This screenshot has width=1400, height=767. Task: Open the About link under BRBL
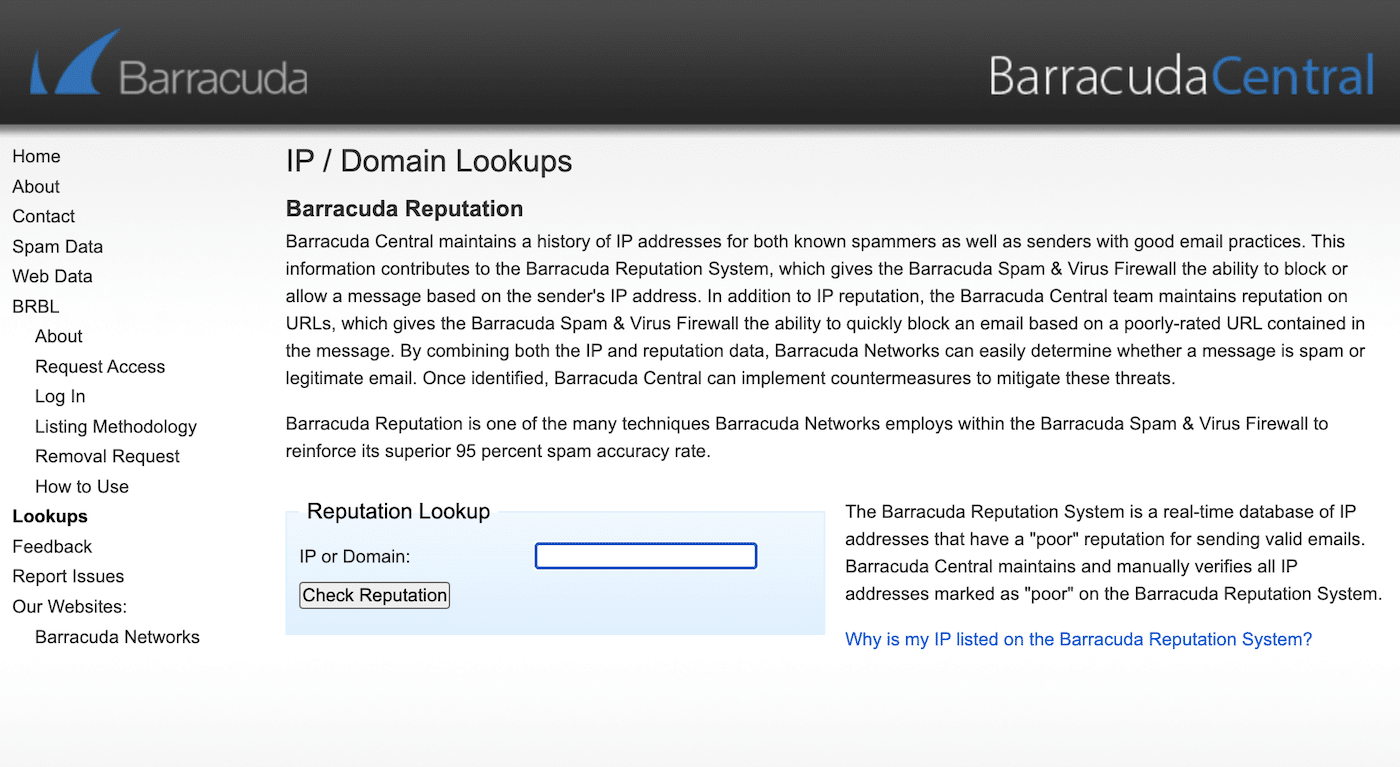(x=59, y=336)
